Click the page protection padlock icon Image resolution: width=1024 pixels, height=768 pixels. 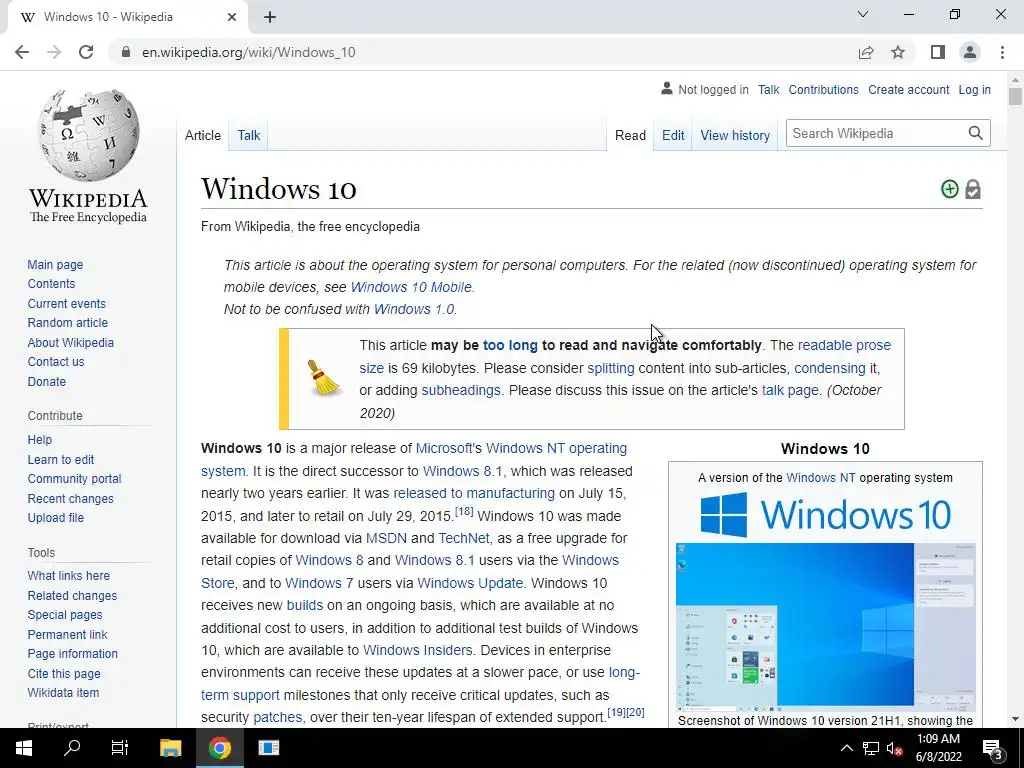coord(973,189)
